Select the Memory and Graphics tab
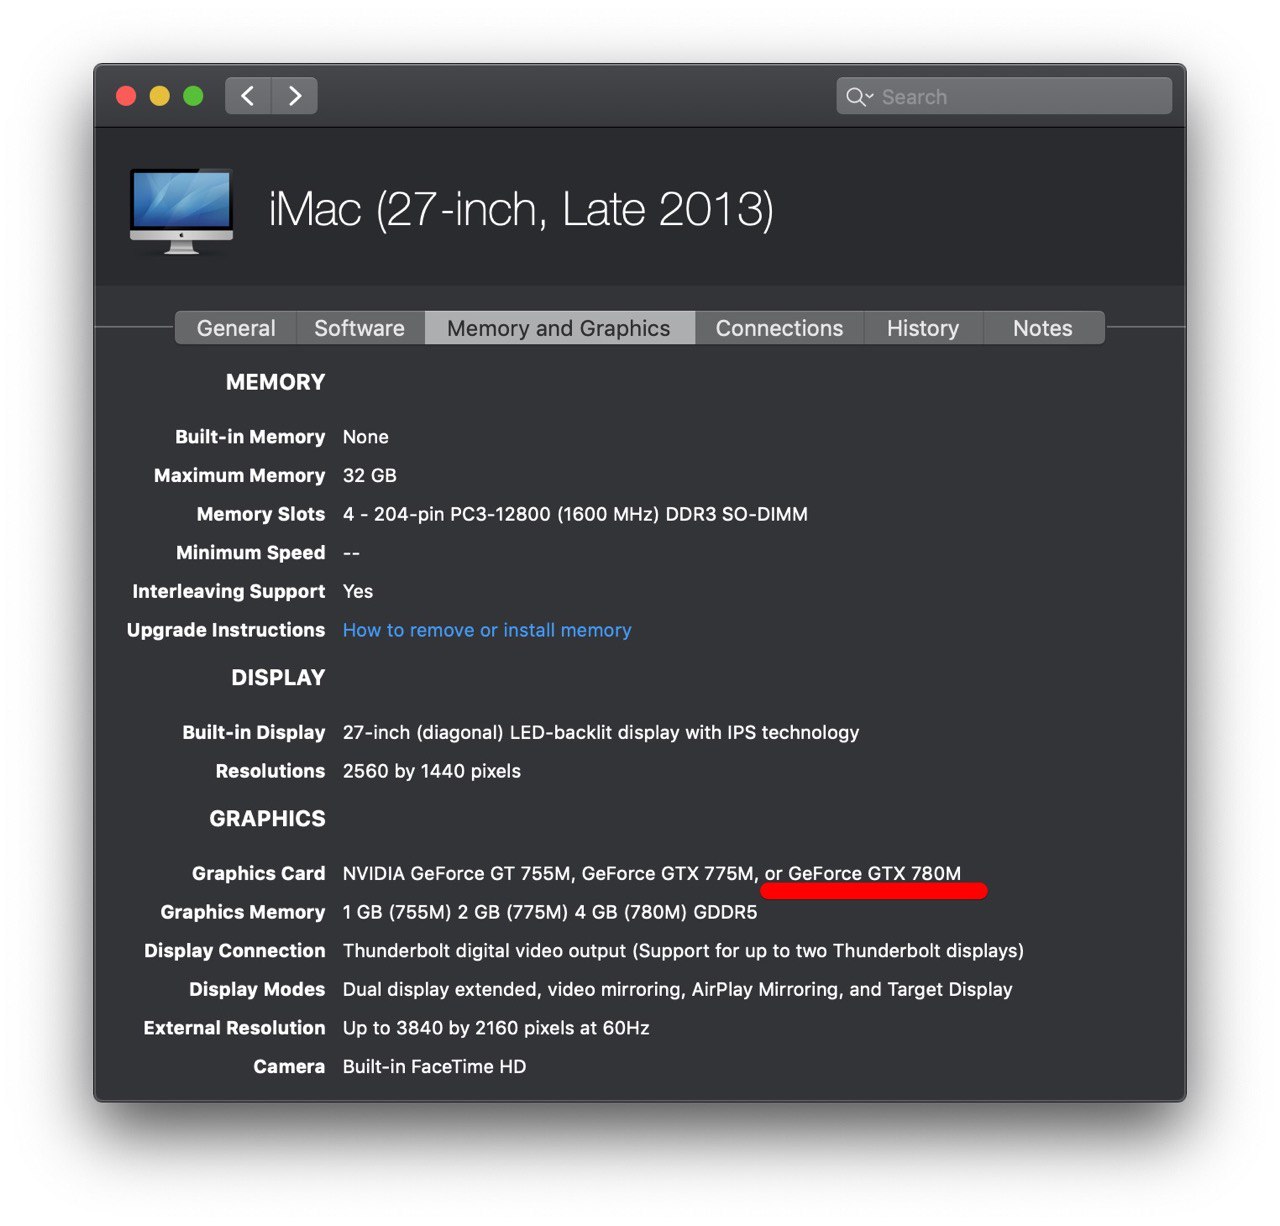 coord(559,328)
